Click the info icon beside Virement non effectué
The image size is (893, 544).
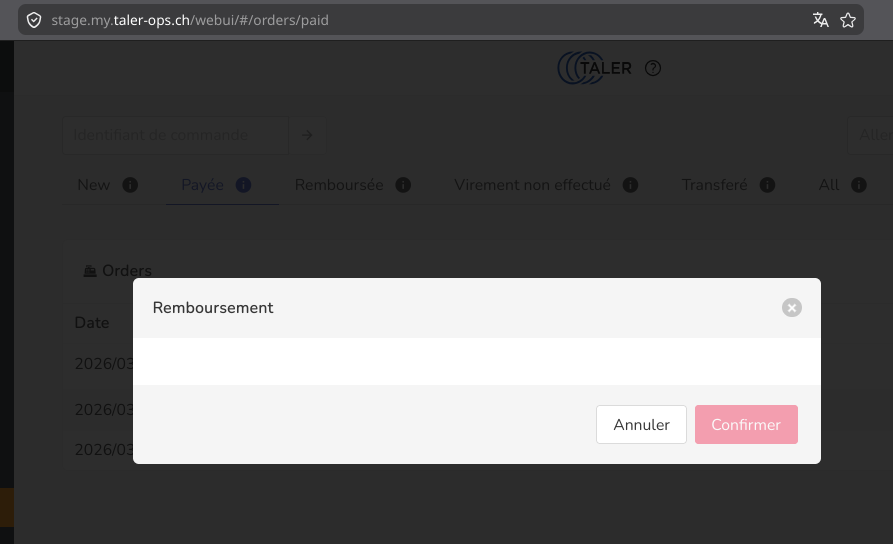[630, 185]
